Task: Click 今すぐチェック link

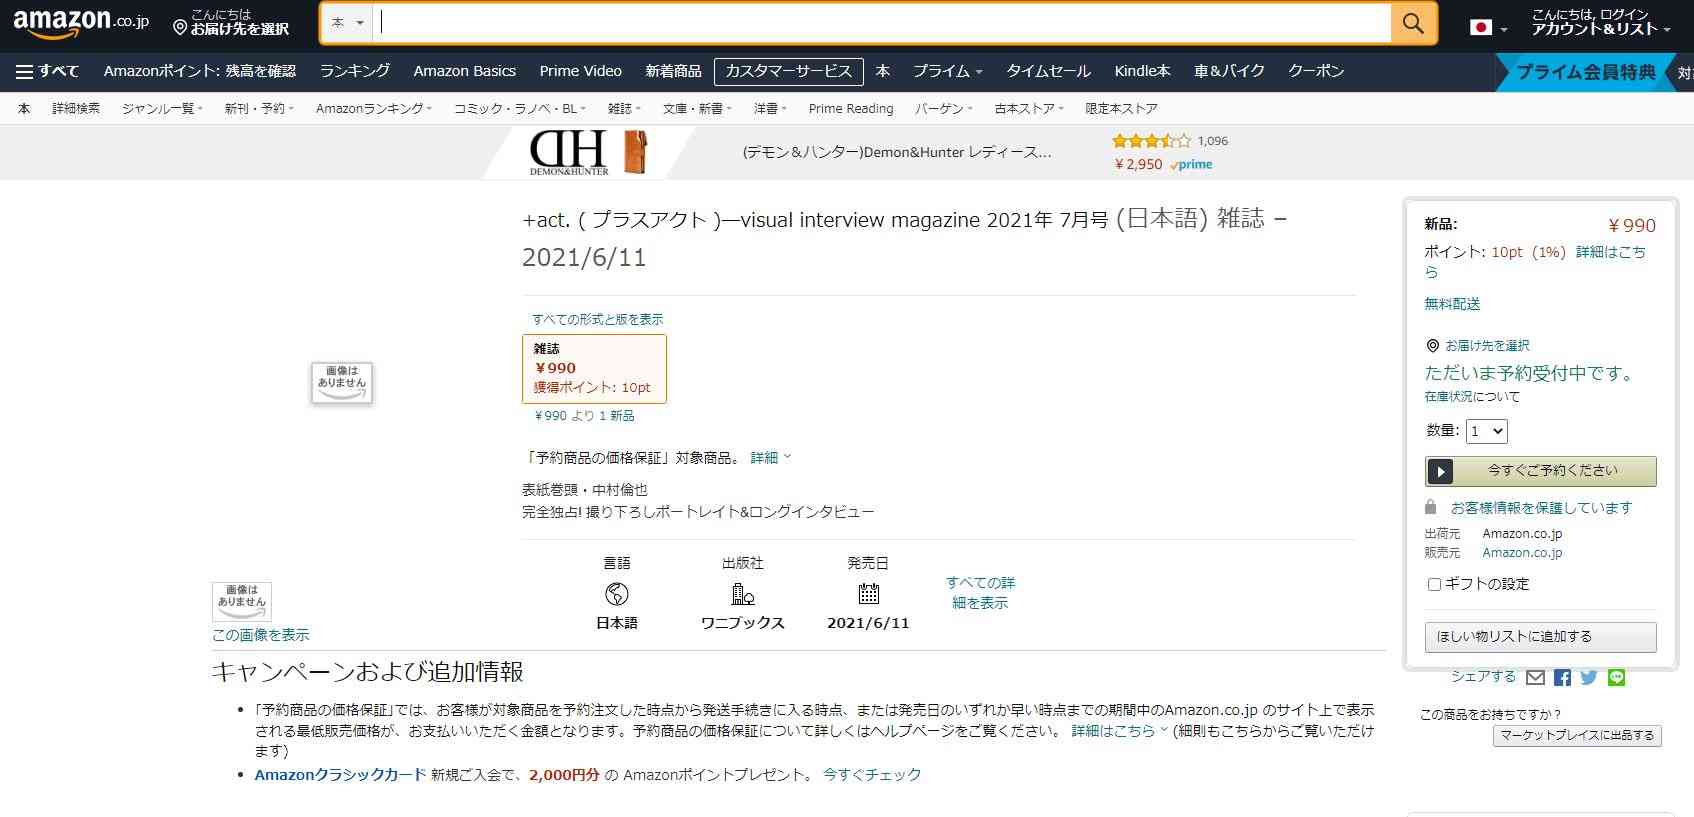Action: [x=872, y=774]
